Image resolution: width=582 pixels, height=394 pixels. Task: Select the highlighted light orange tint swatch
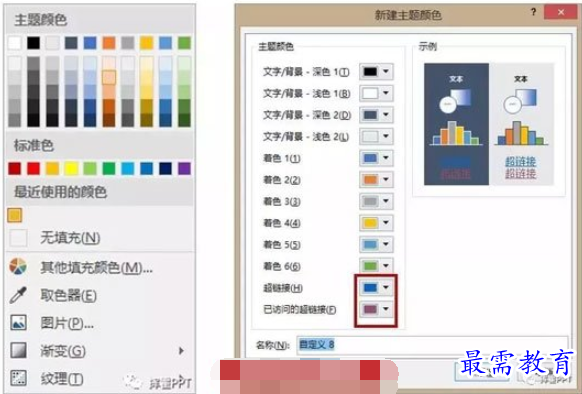click(109, 77)
